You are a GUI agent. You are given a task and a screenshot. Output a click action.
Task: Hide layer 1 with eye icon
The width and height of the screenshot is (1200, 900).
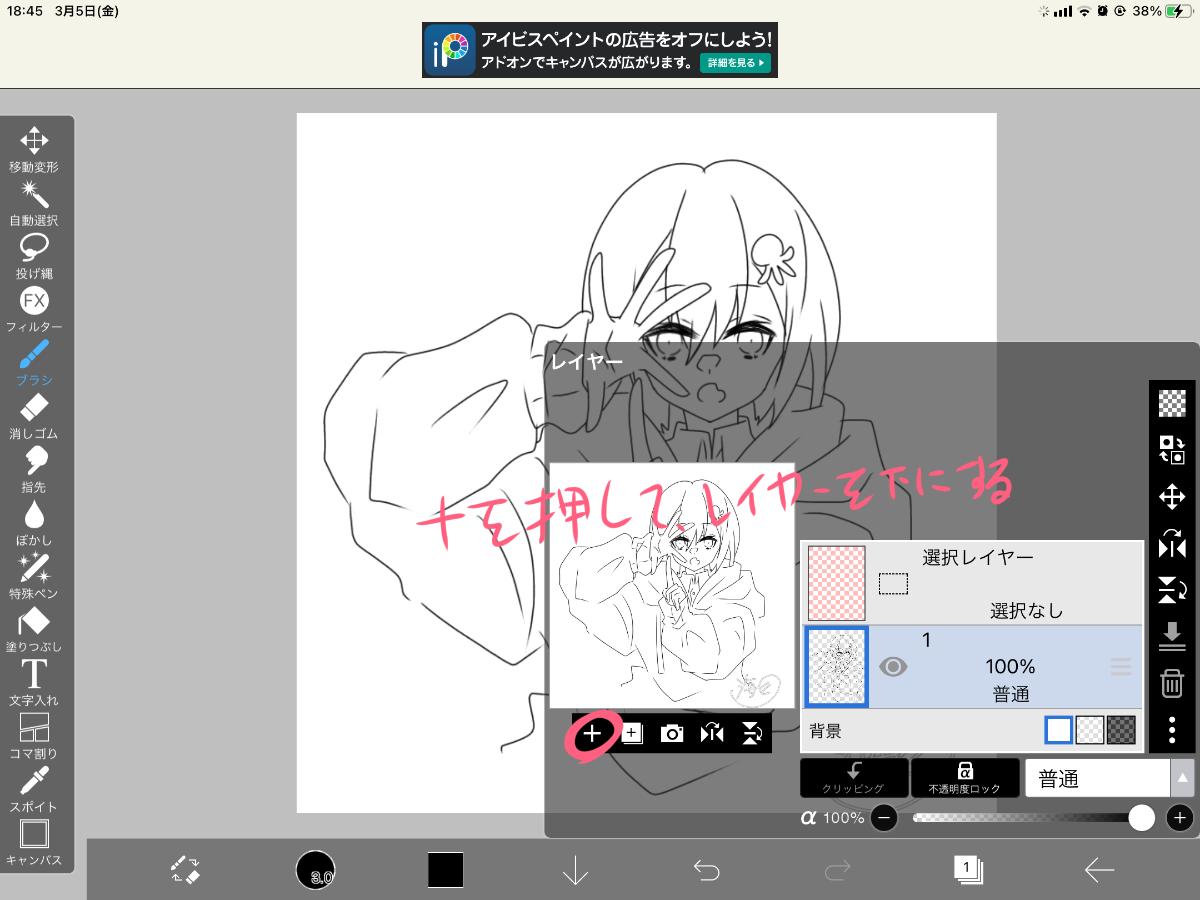tap(893, 667)
